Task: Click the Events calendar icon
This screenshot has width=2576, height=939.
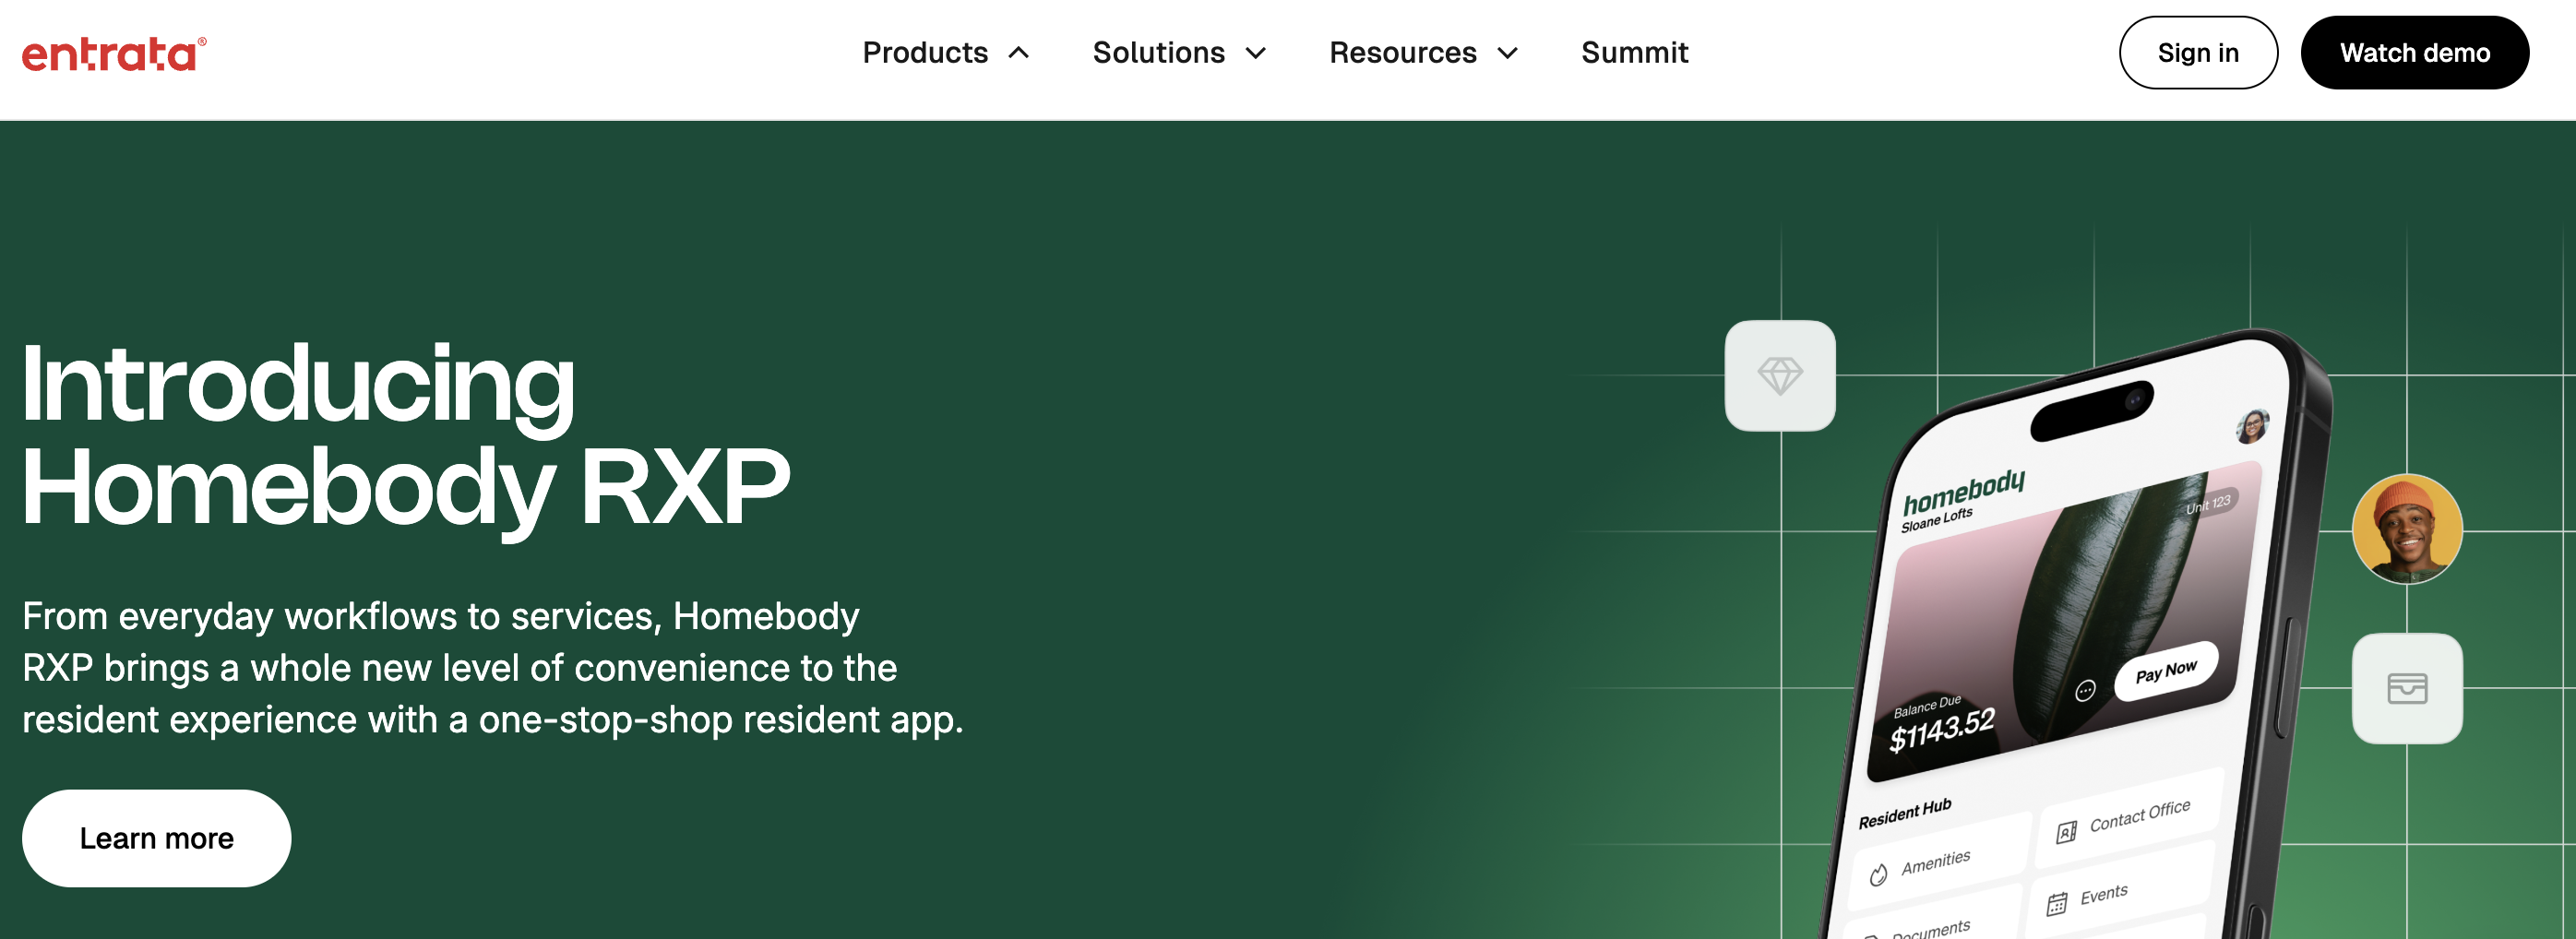Action: point(2056,904)
